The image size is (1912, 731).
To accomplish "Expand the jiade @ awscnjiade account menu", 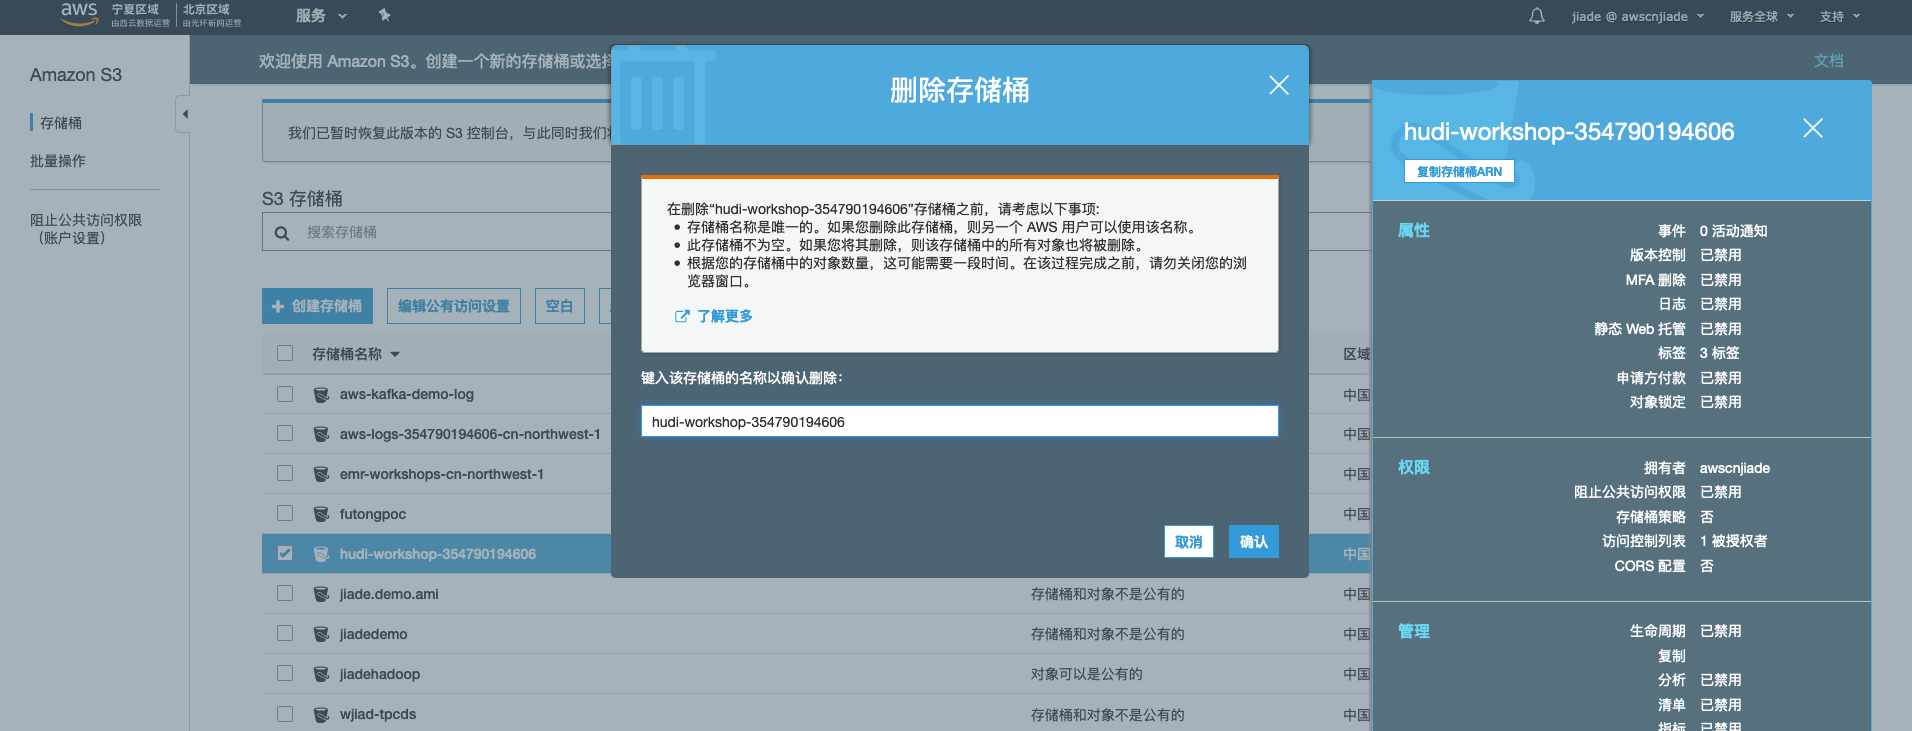I will click(1637, 16).
